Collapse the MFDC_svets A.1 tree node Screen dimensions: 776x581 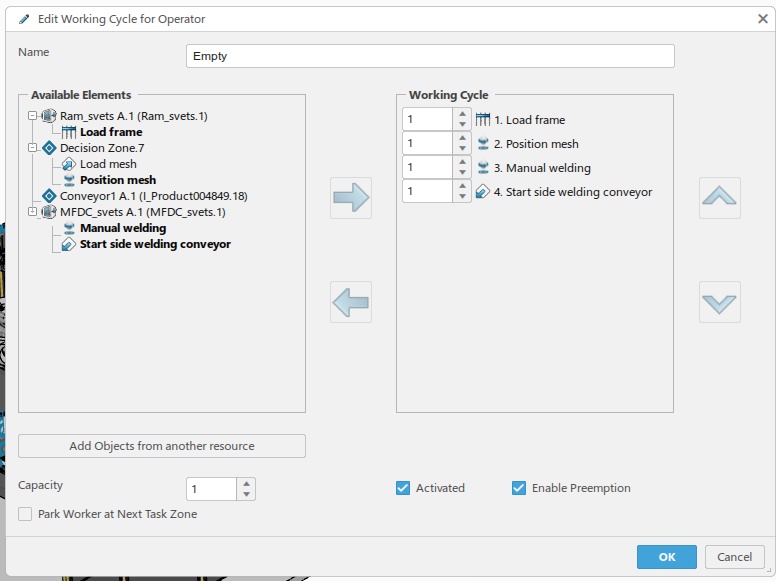tap(33, 212)
